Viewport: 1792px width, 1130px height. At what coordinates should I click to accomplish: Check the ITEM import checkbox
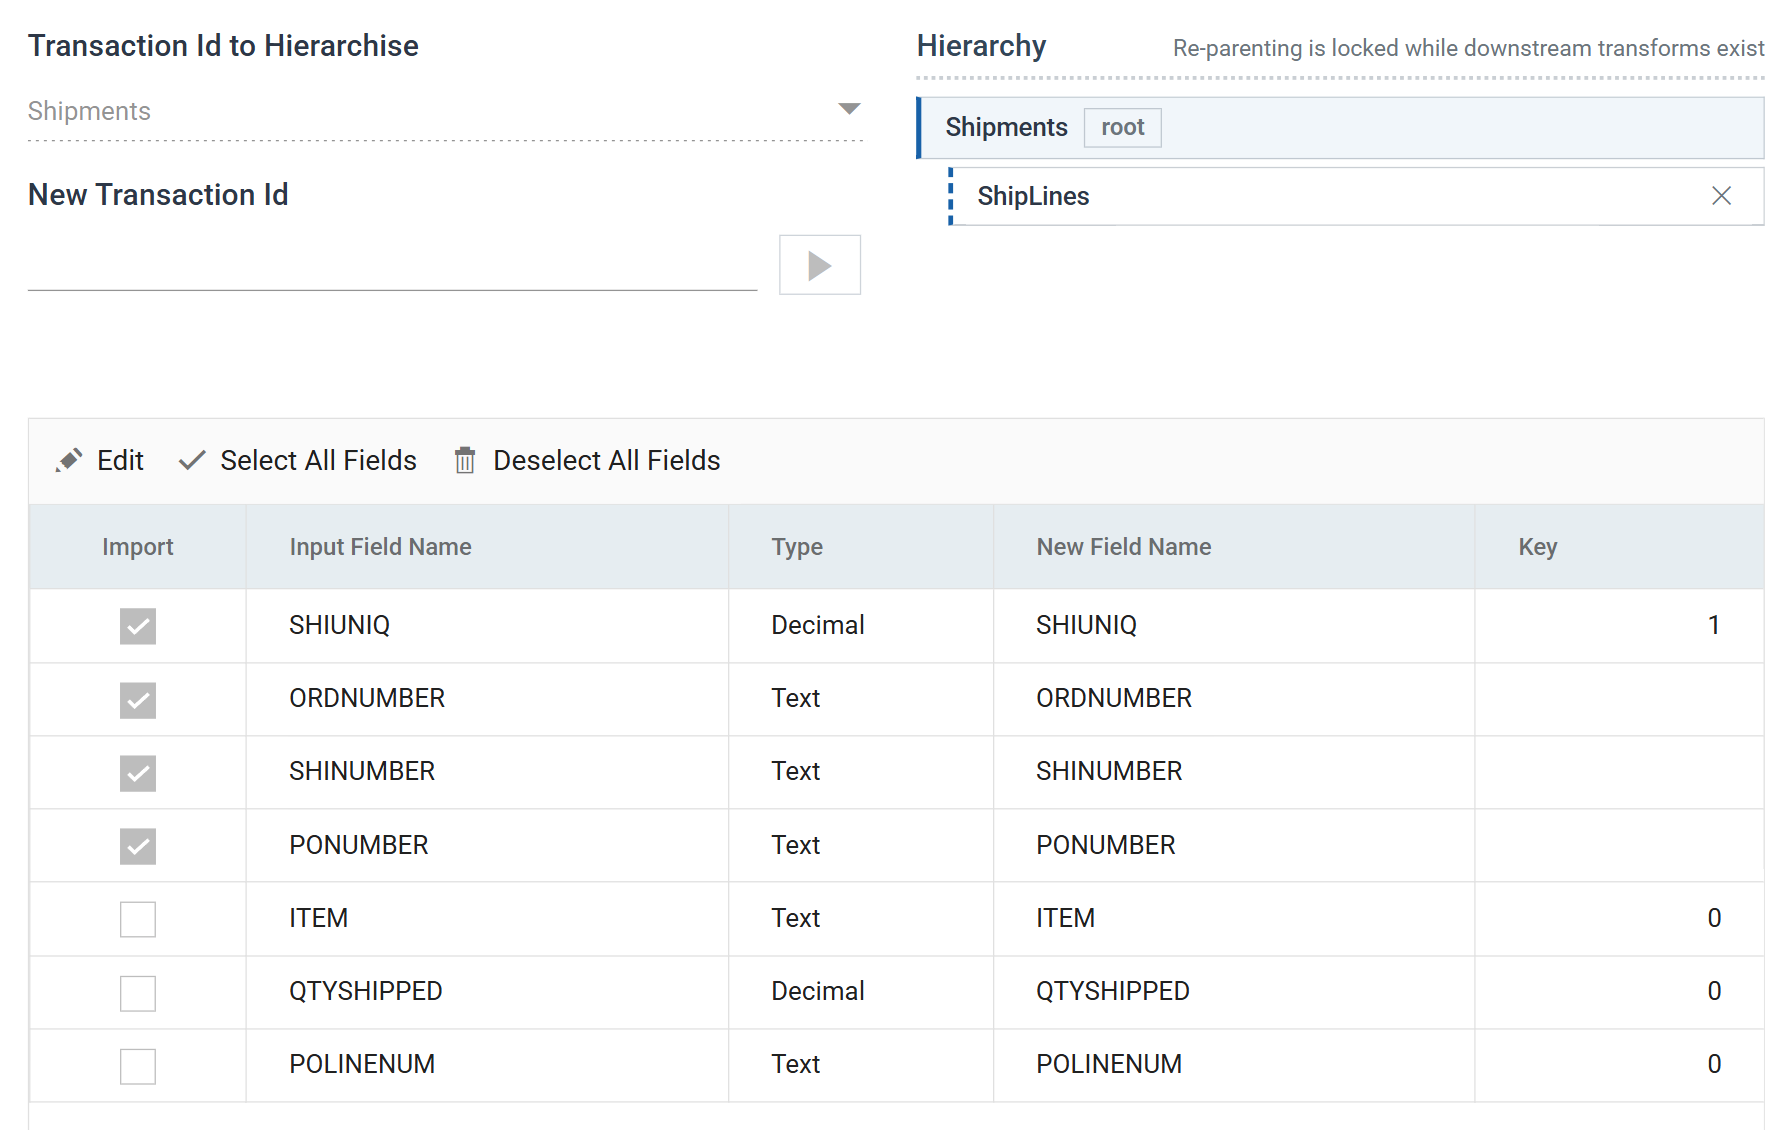click(138, 919)
